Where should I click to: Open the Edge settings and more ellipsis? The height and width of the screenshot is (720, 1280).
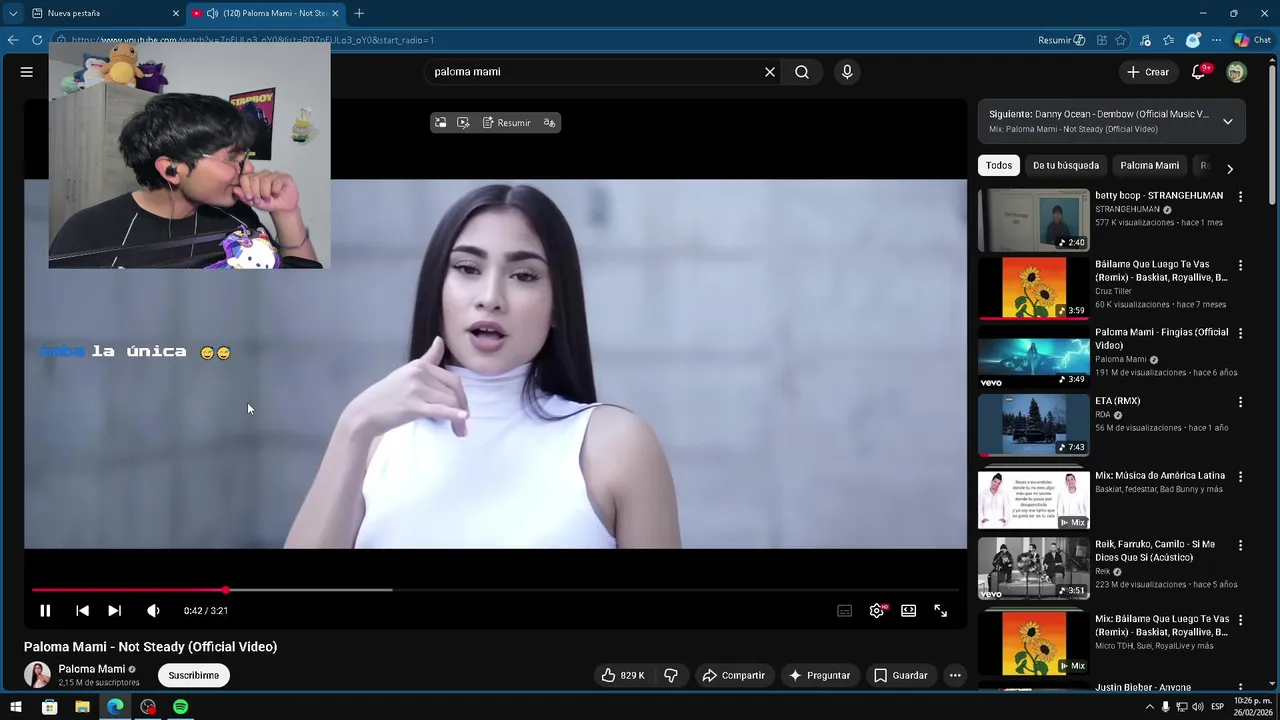coord(1216,40)
